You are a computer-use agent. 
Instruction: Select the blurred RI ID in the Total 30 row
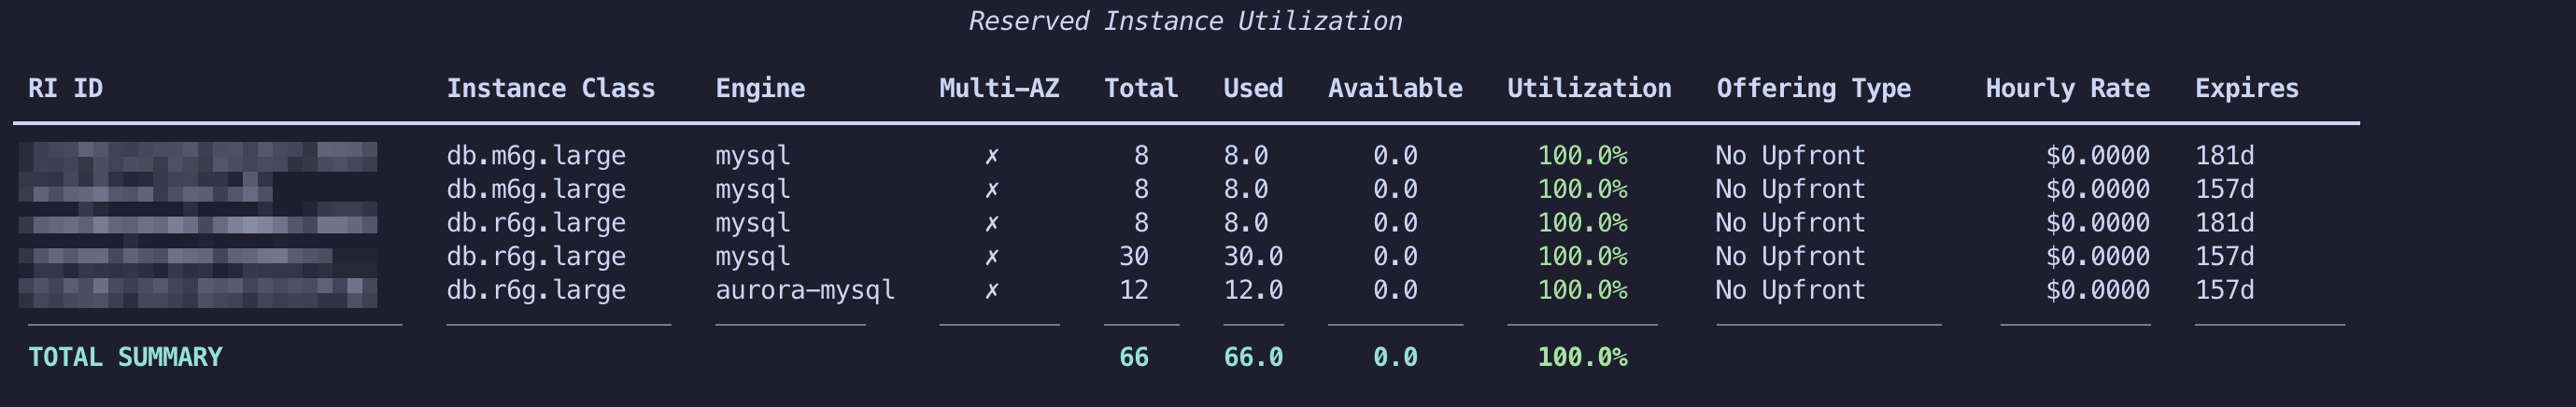(176, 257)
